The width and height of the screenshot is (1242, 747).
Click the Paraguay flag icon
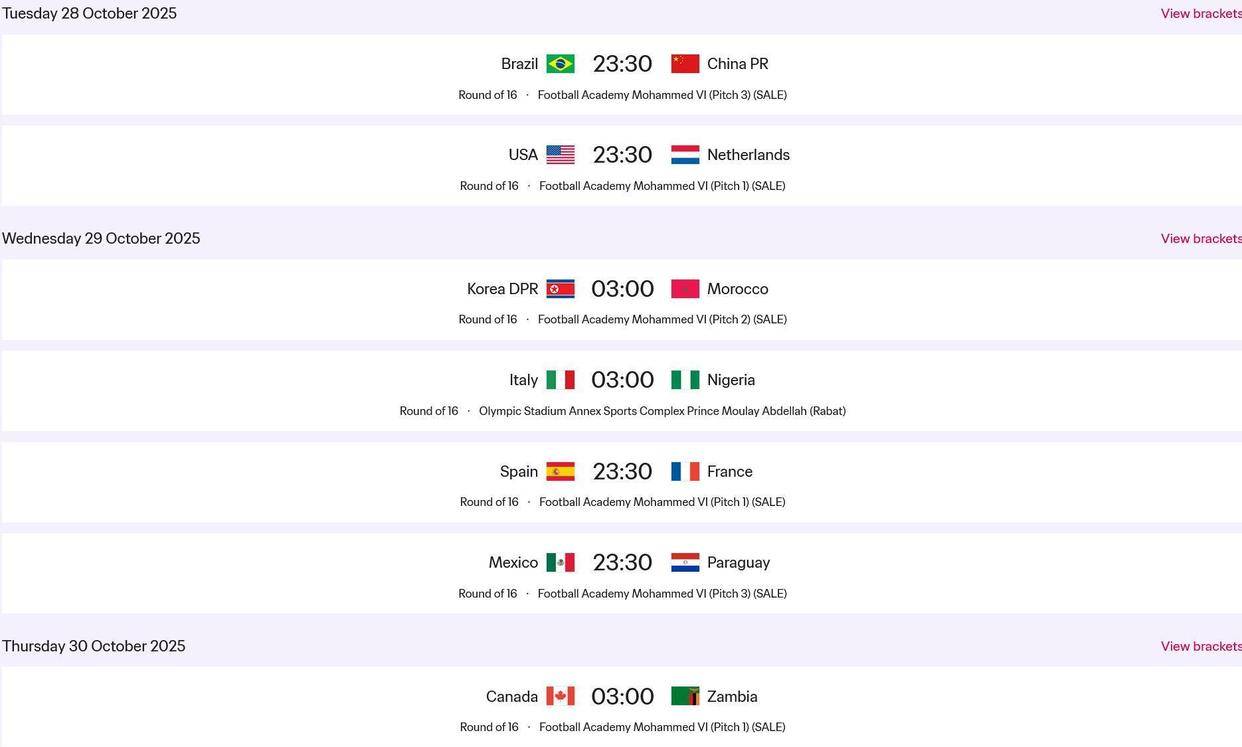pyautogui.click(x=685, y=563)
